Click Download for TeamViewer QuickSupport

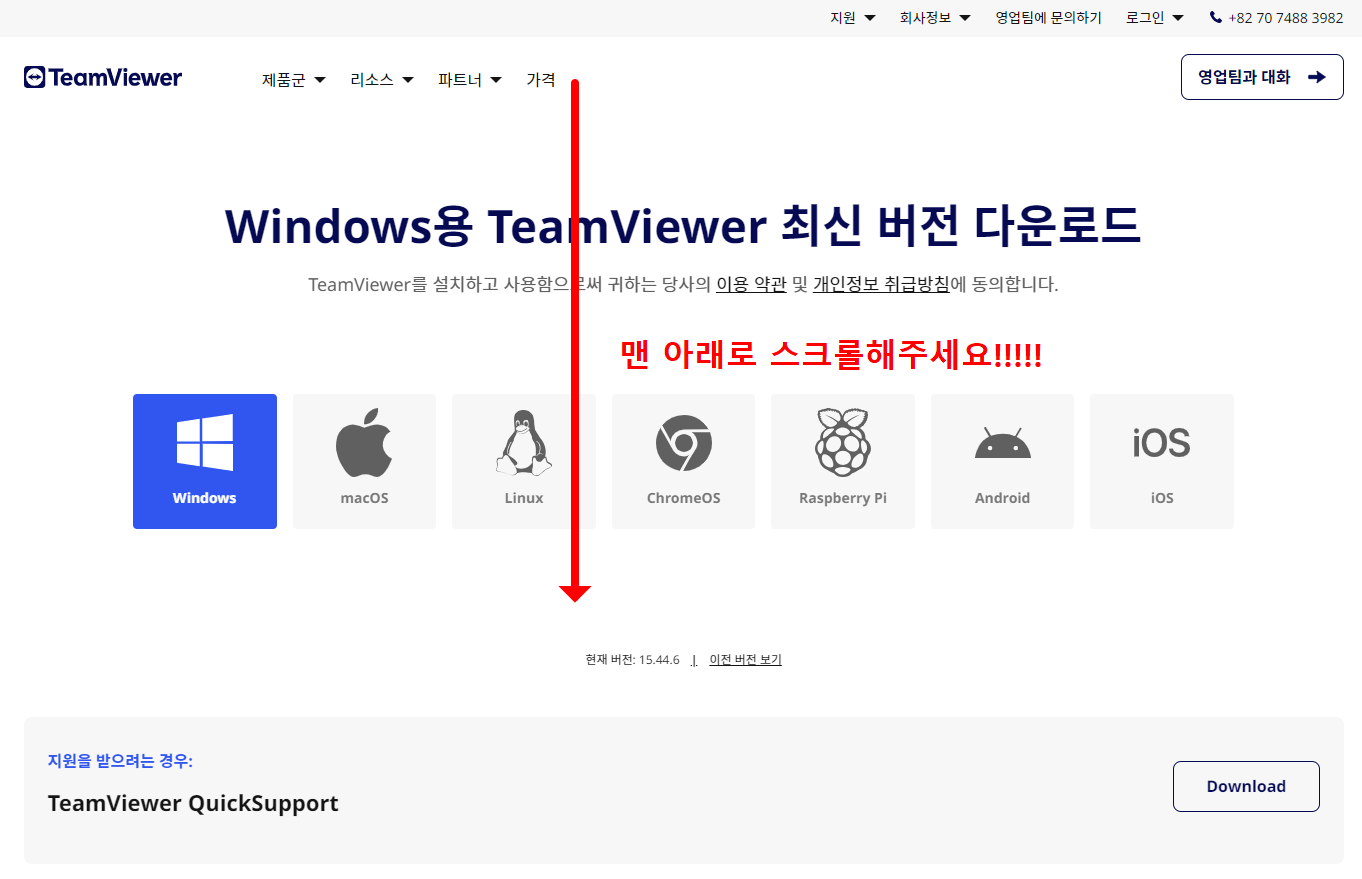pos(1246,786)
